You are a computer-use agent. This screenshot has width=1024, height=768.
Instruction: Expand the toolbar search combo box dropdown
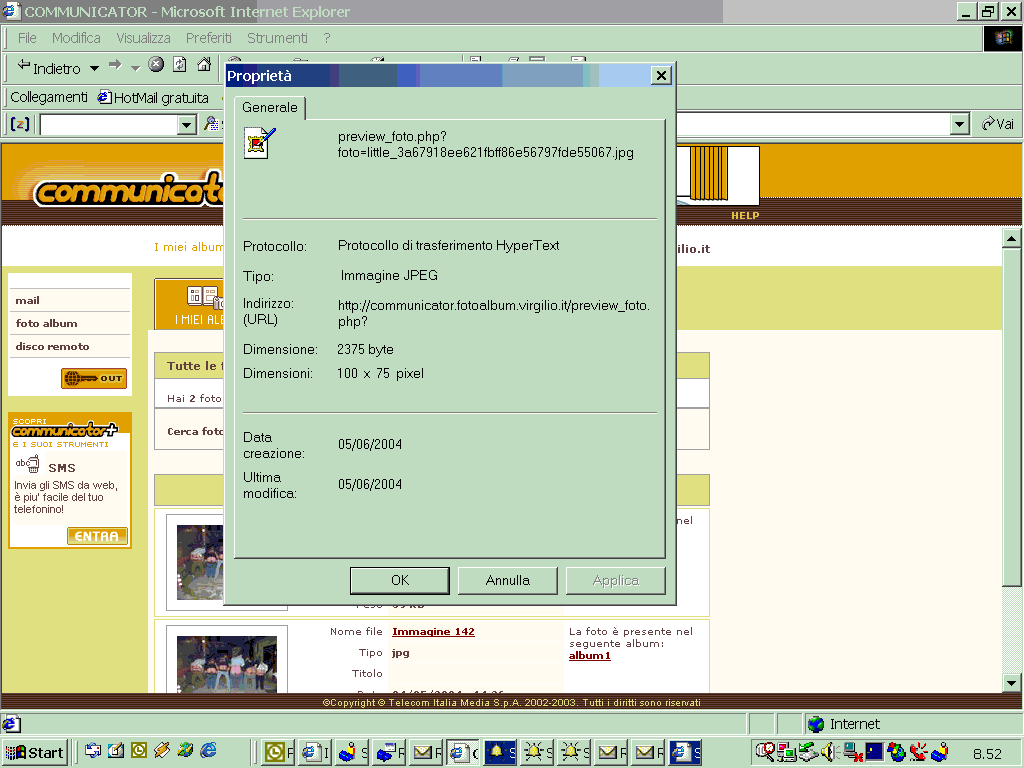187,124
